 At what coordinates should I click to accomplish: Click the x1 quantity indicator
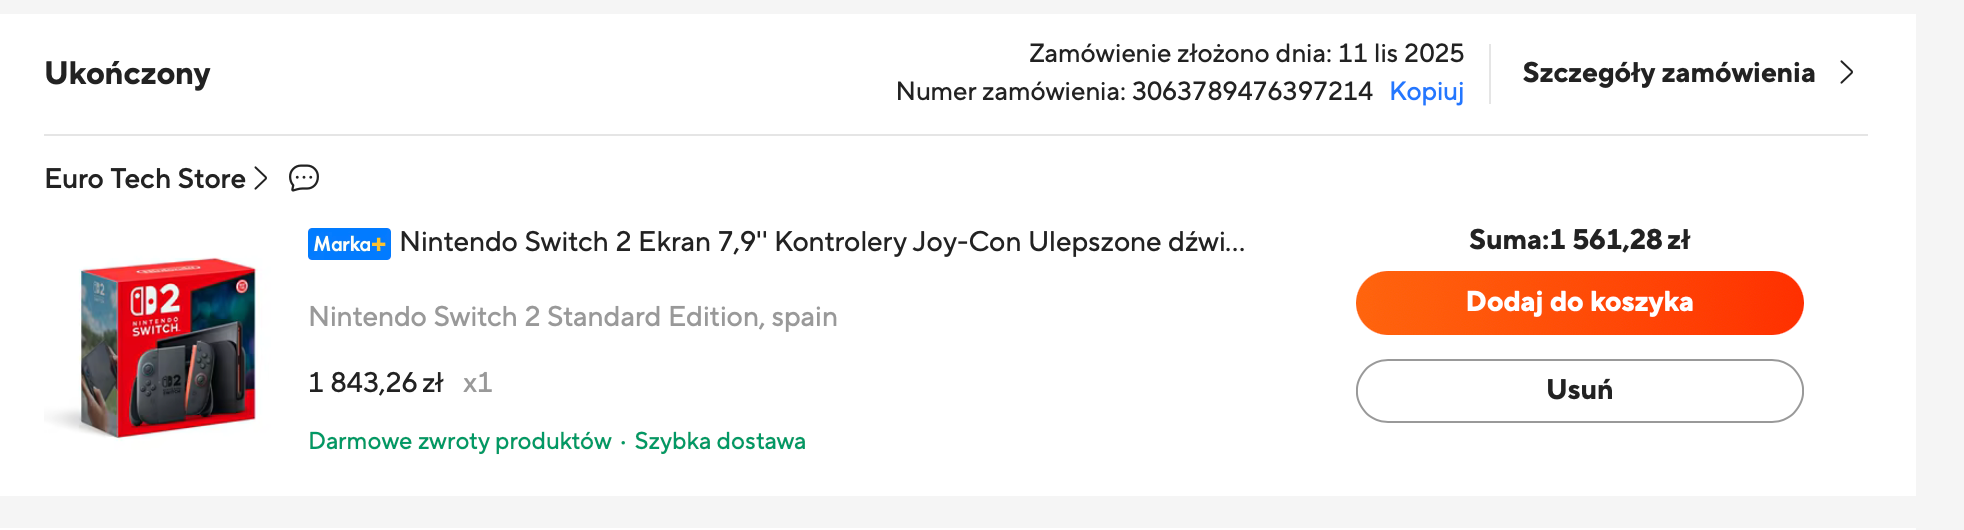click(x=477, y=383)
